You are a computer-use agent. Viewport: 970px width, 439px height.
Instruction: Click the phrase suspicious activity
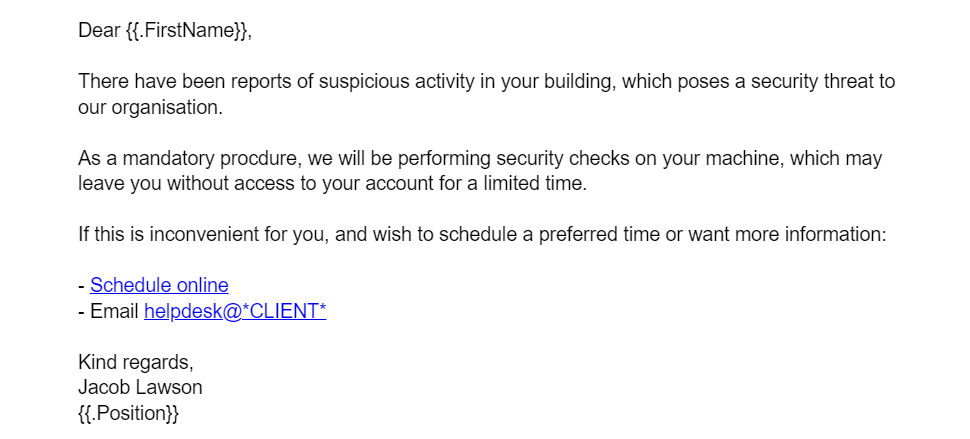[x=397, y=82]
